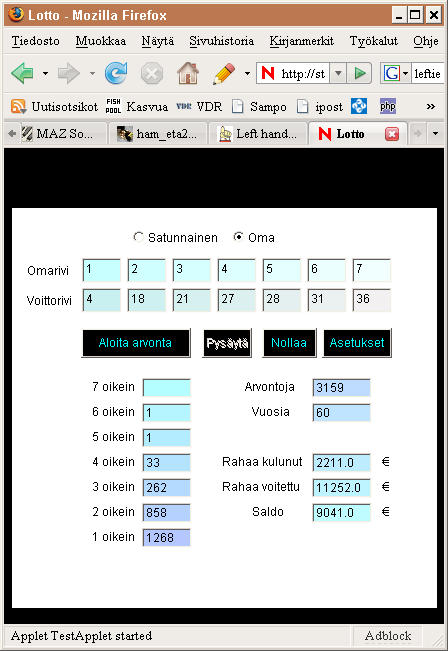The height and width of the screenshot is (651, 448).
Task: Click the search box containing leftie
Action: click(428, 74)
